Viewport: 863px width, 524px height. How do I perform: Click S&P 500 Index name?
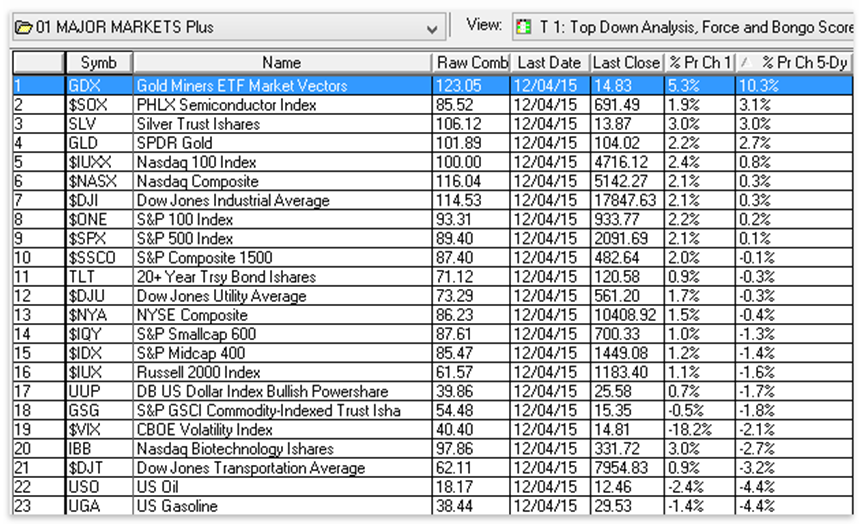[x=185, y=238]
